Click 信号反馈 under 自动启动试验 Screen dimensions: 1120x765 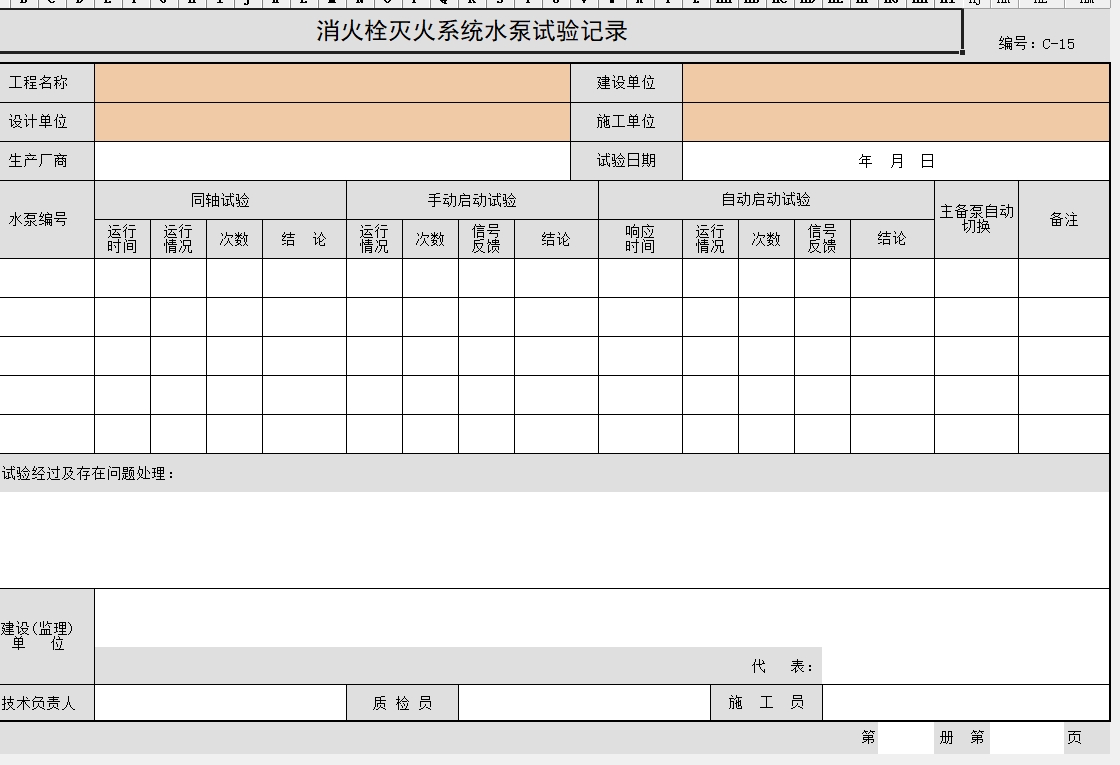click(x=822, y=239)
